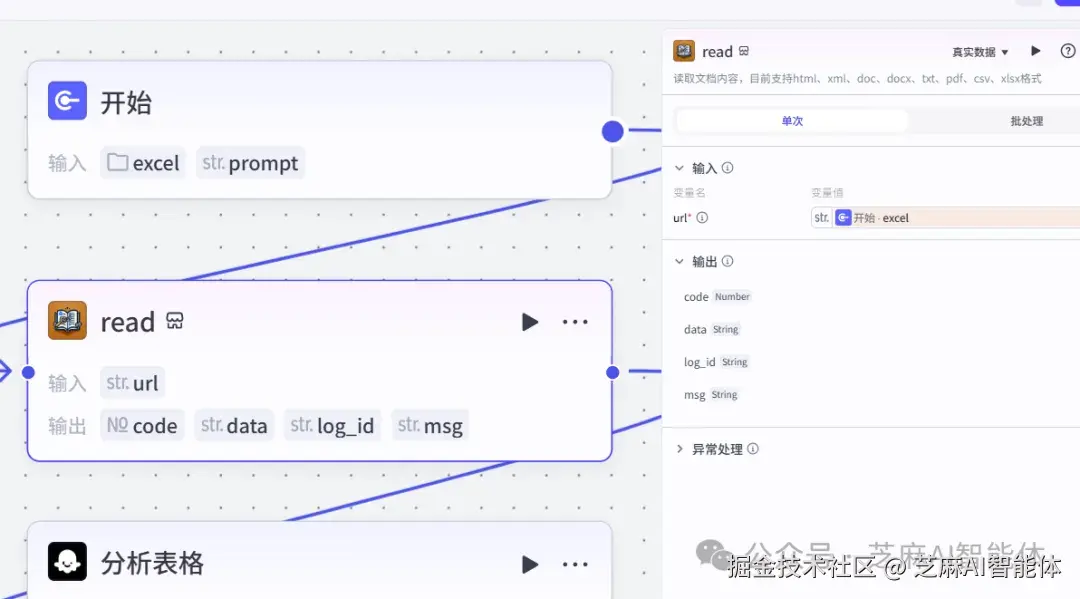This screenshot has height=599, width=1080.
Task: Click the url variable value input field
Action: pyautogui.click(x=950, y=217)
